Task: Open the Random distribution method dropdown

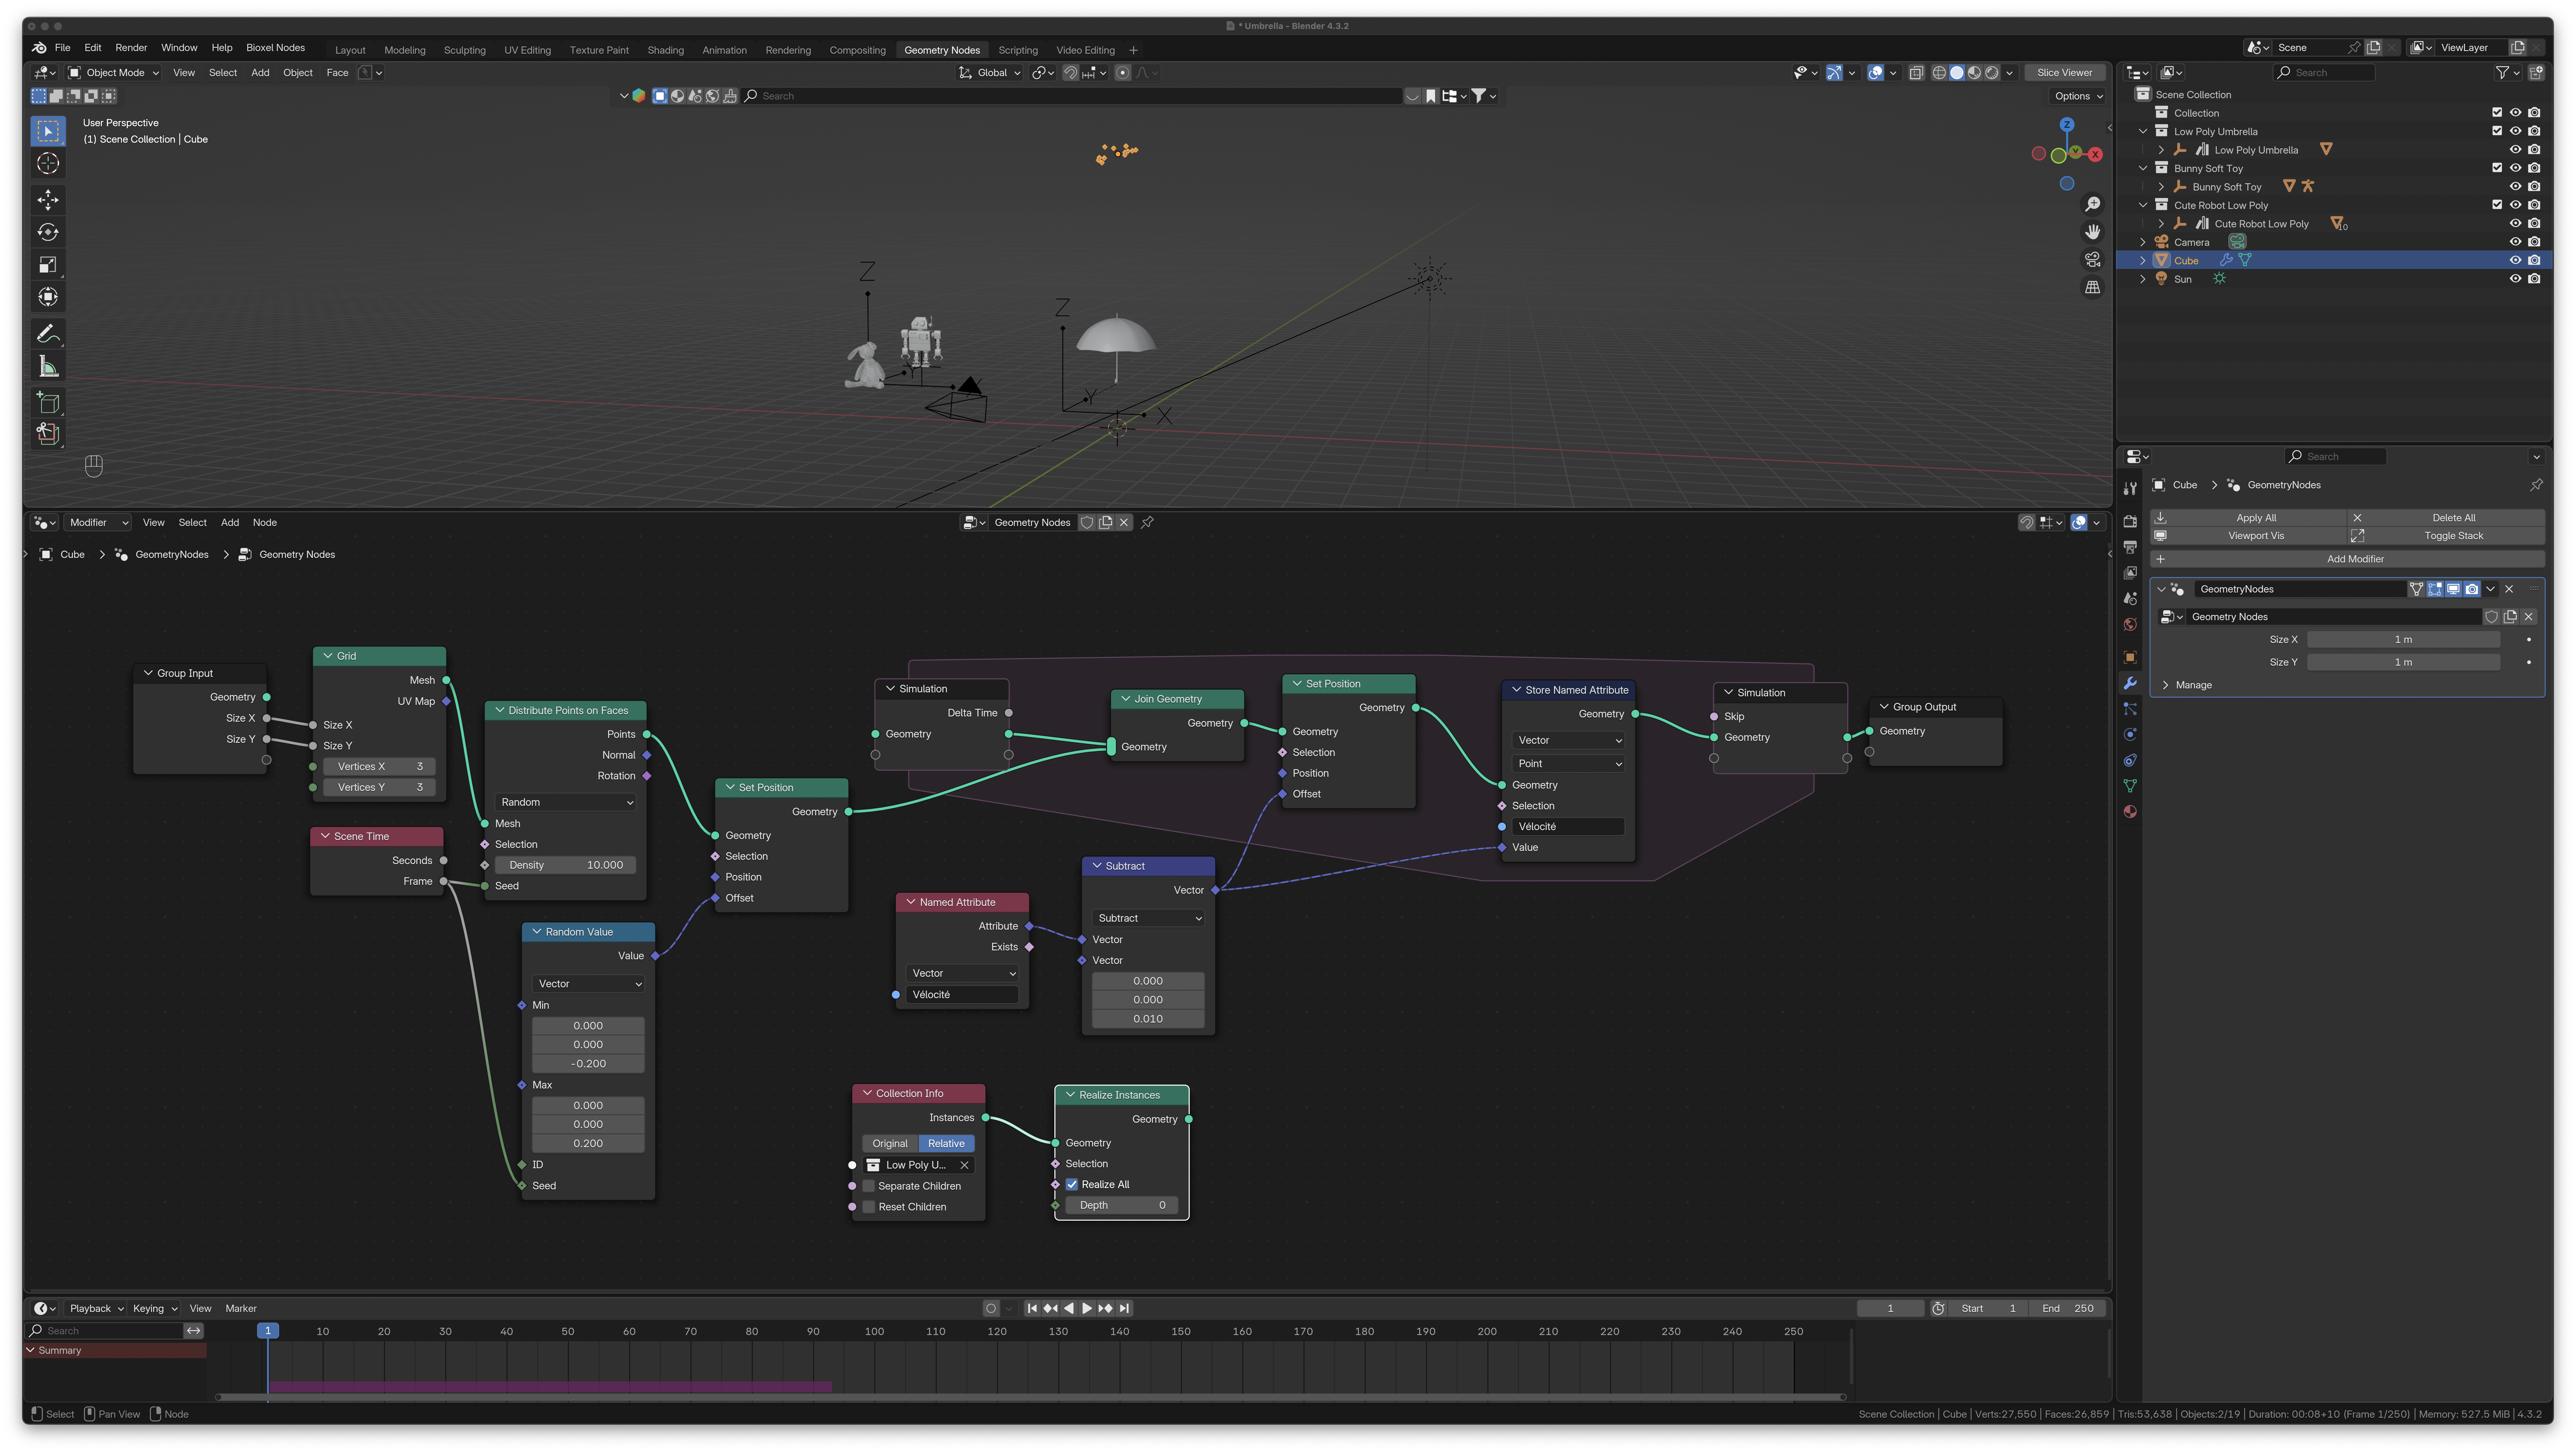Action: point(566,802)
